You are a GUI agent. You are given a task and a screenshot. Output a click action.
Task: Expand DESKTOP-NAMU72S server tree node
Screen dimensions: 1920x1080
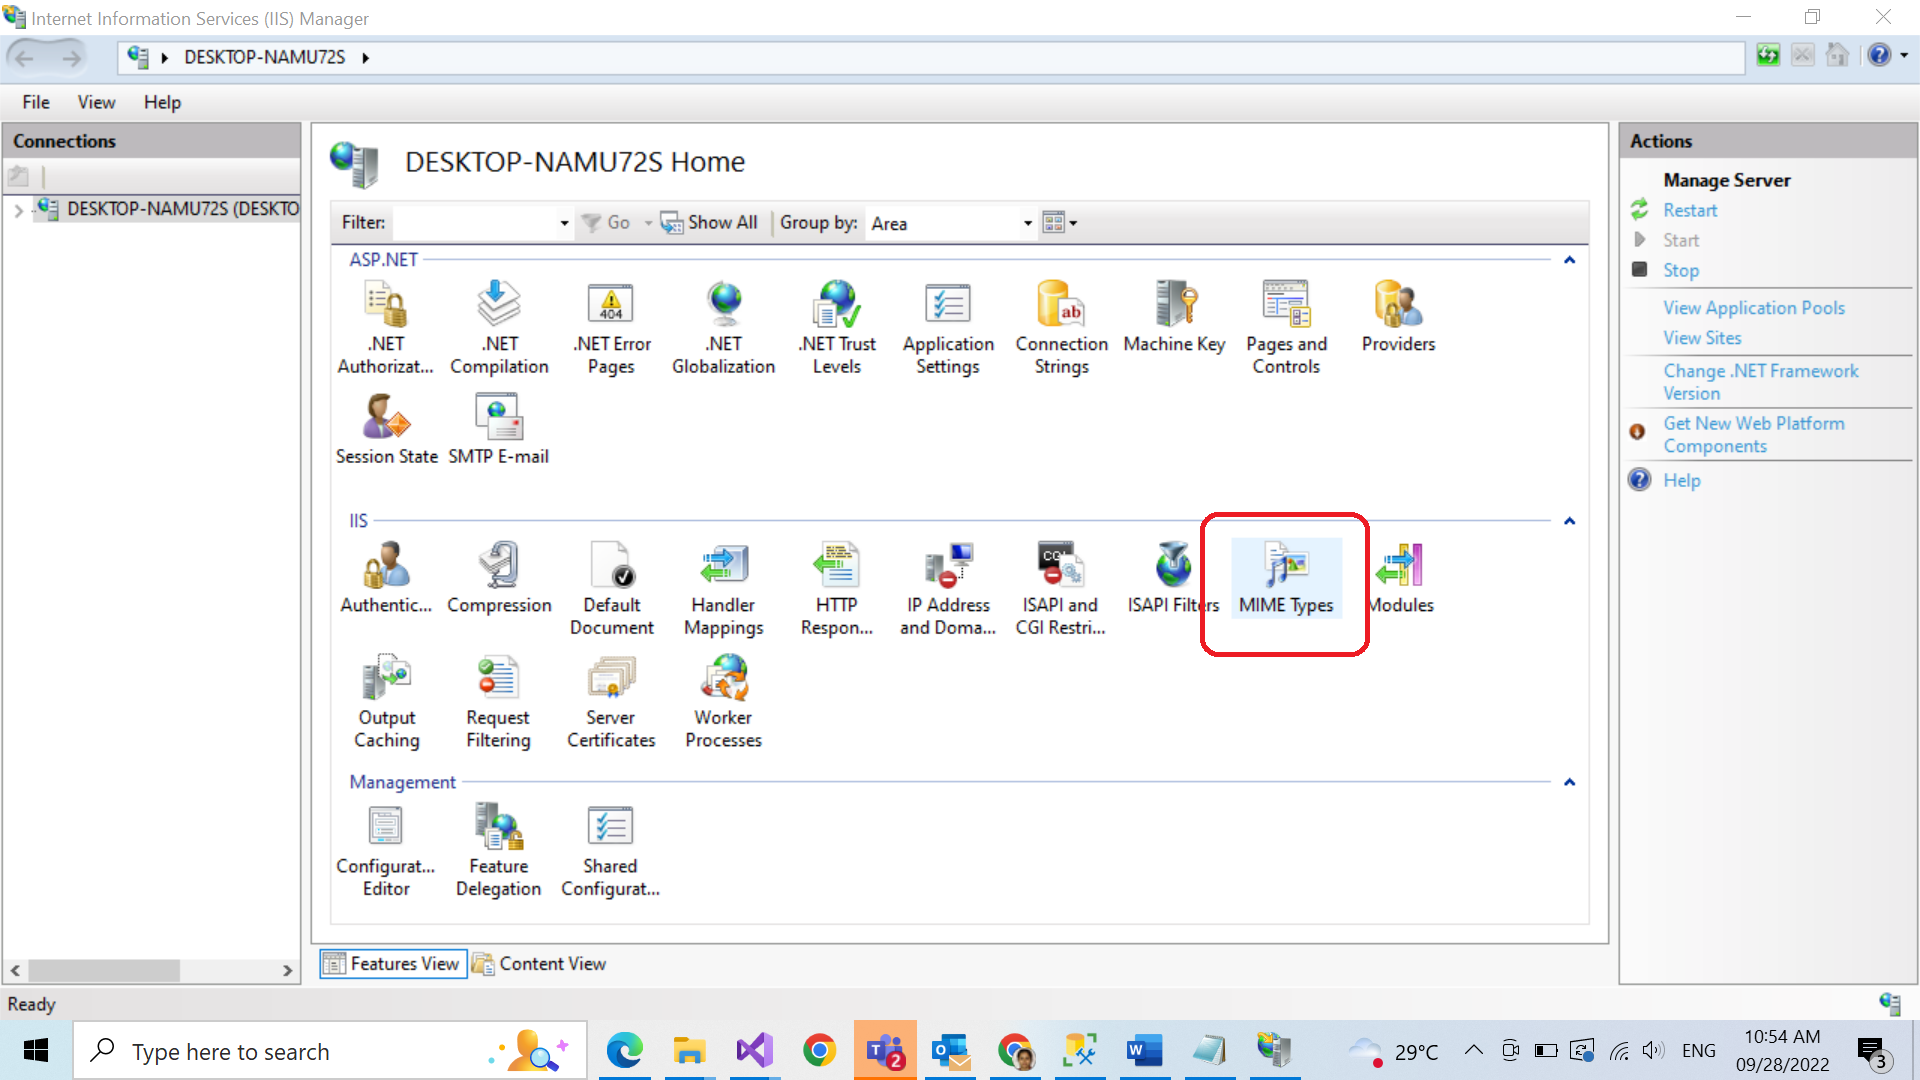pyautogui.click(x=18, y=210)
